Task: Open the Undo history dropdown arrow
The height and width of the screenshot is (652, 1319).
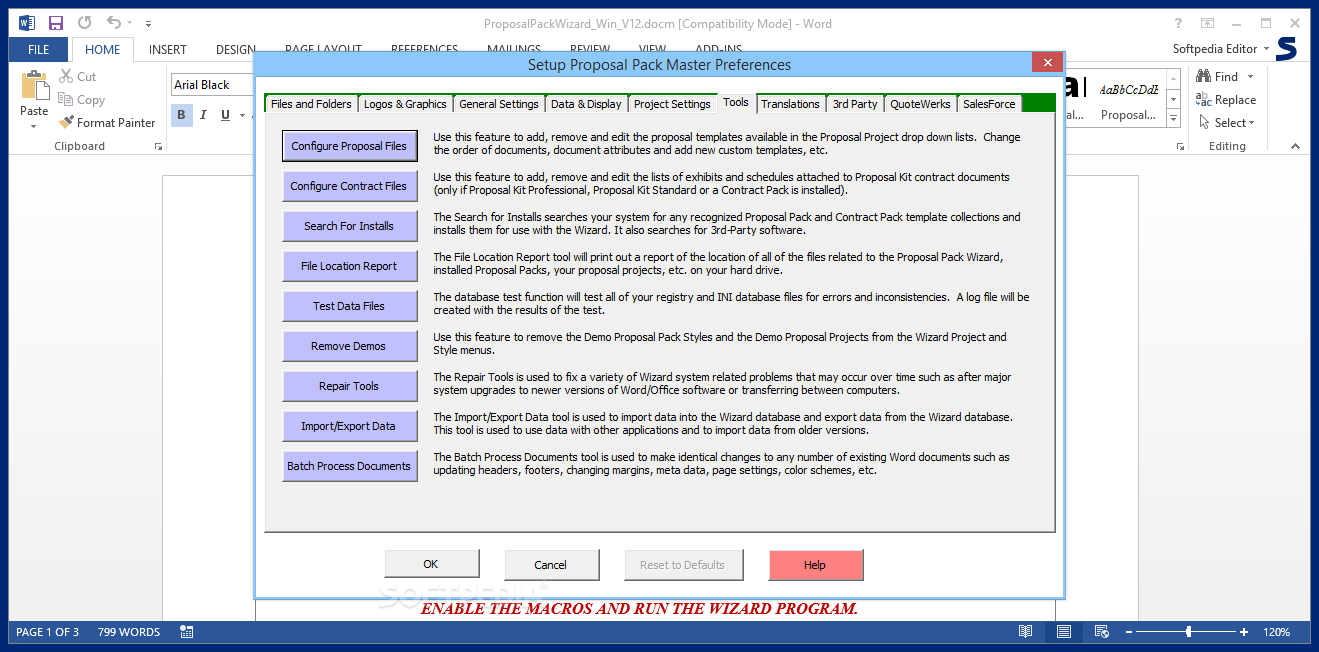Action: (x=130, y=22)
